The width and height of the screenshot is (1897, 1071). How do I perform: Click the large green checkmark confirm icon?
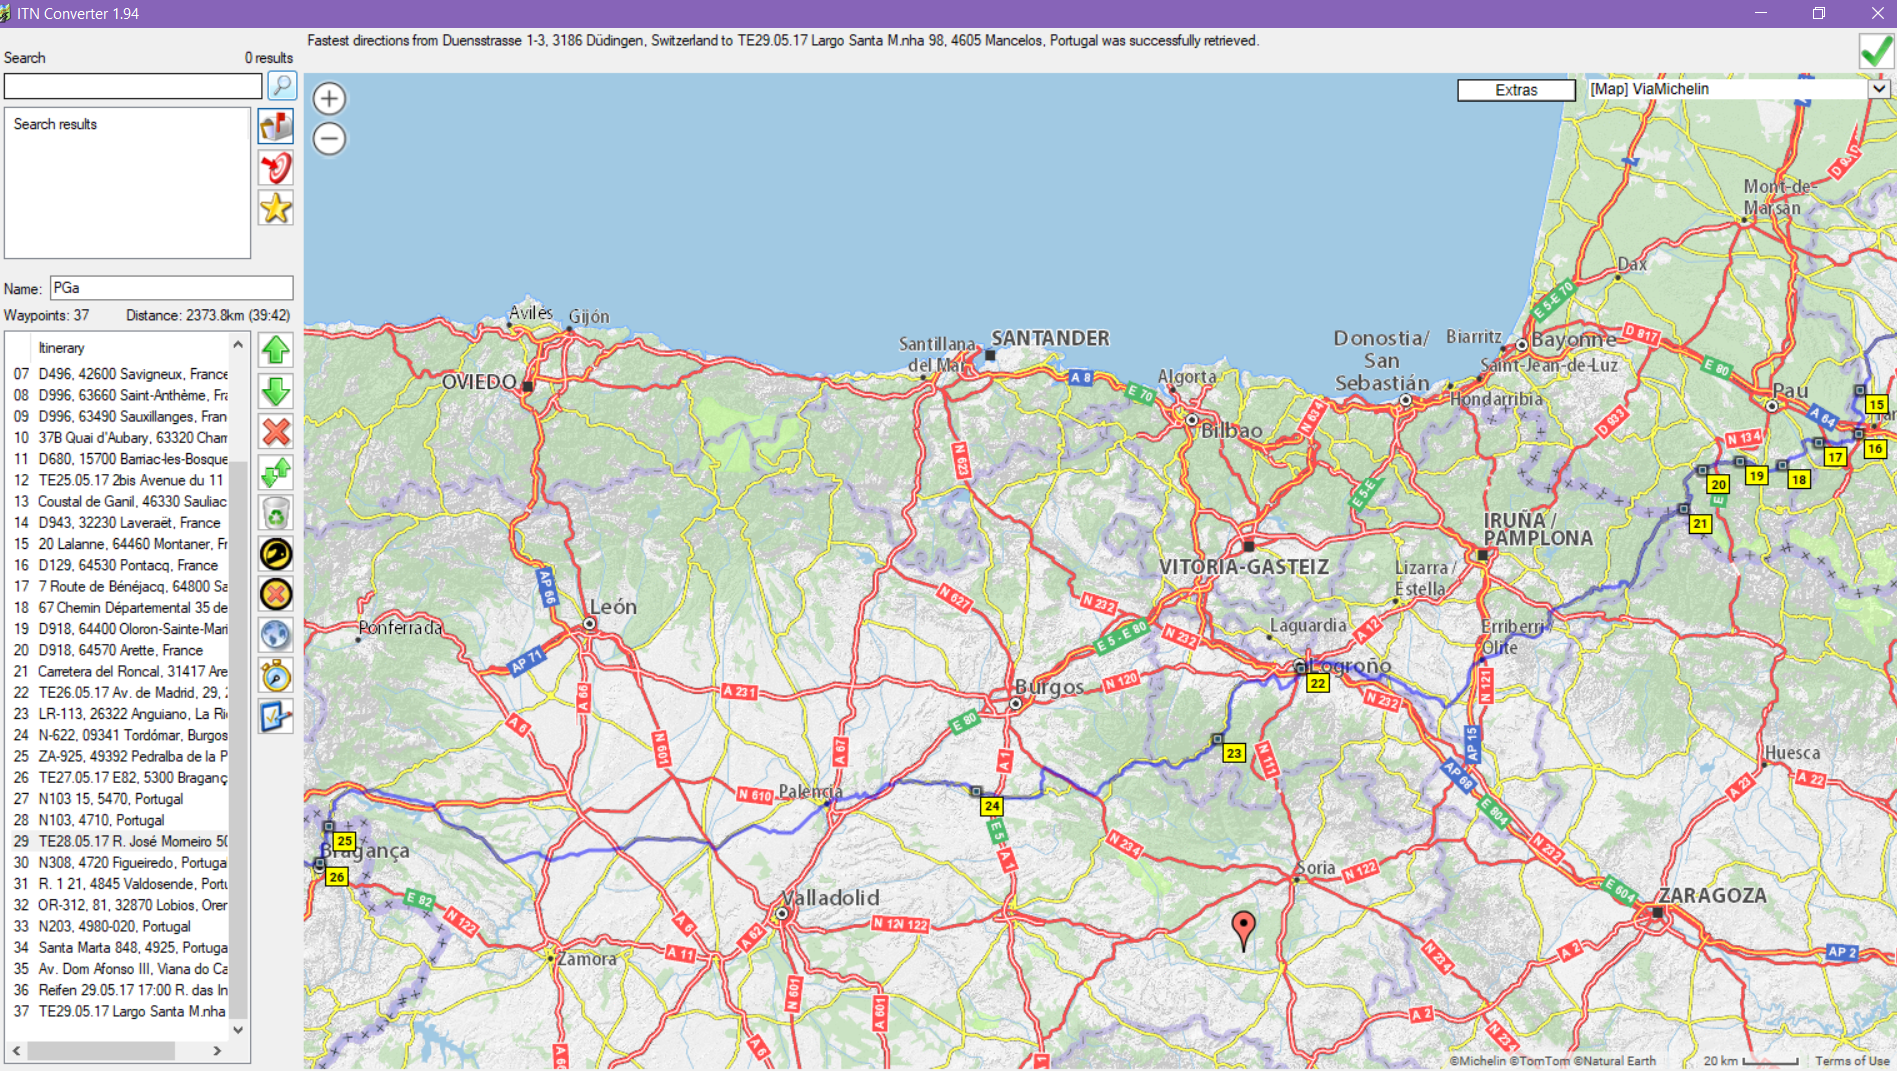pos(1876,51)
